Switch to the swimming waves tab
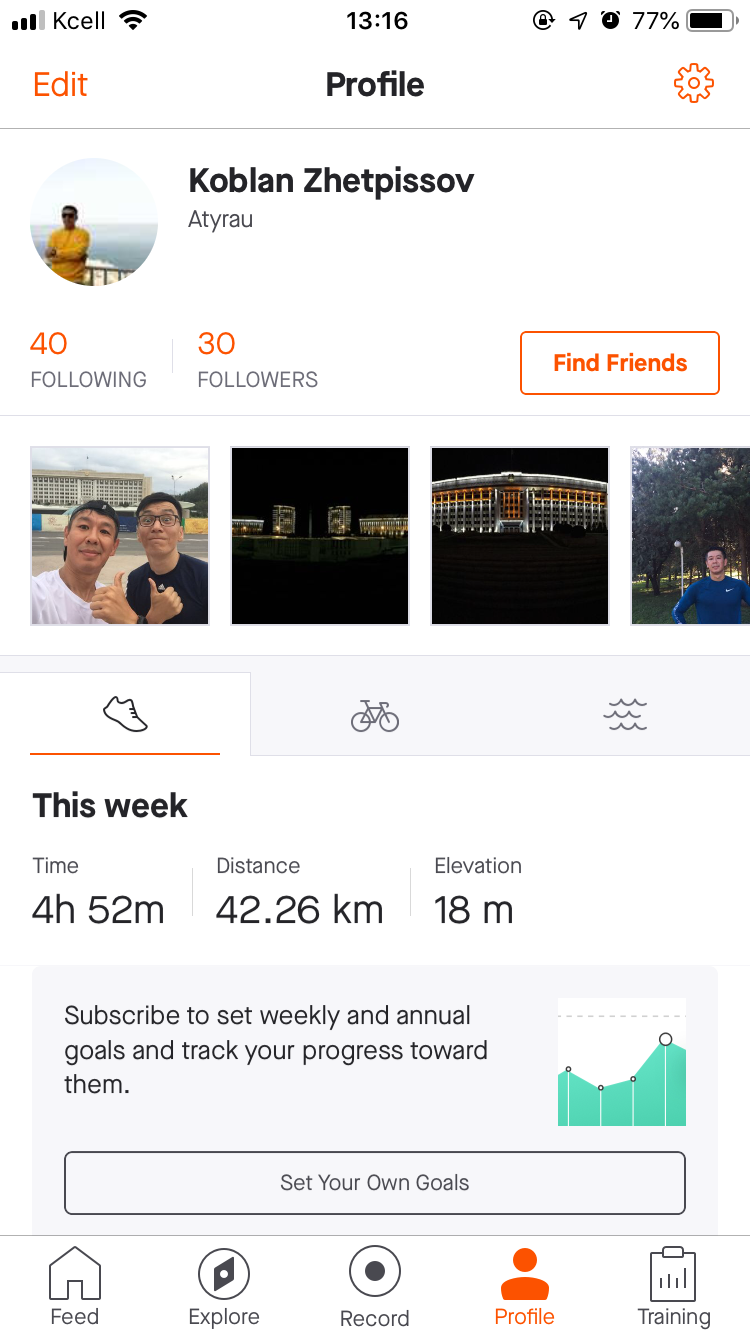 click(x=626, y=715)
